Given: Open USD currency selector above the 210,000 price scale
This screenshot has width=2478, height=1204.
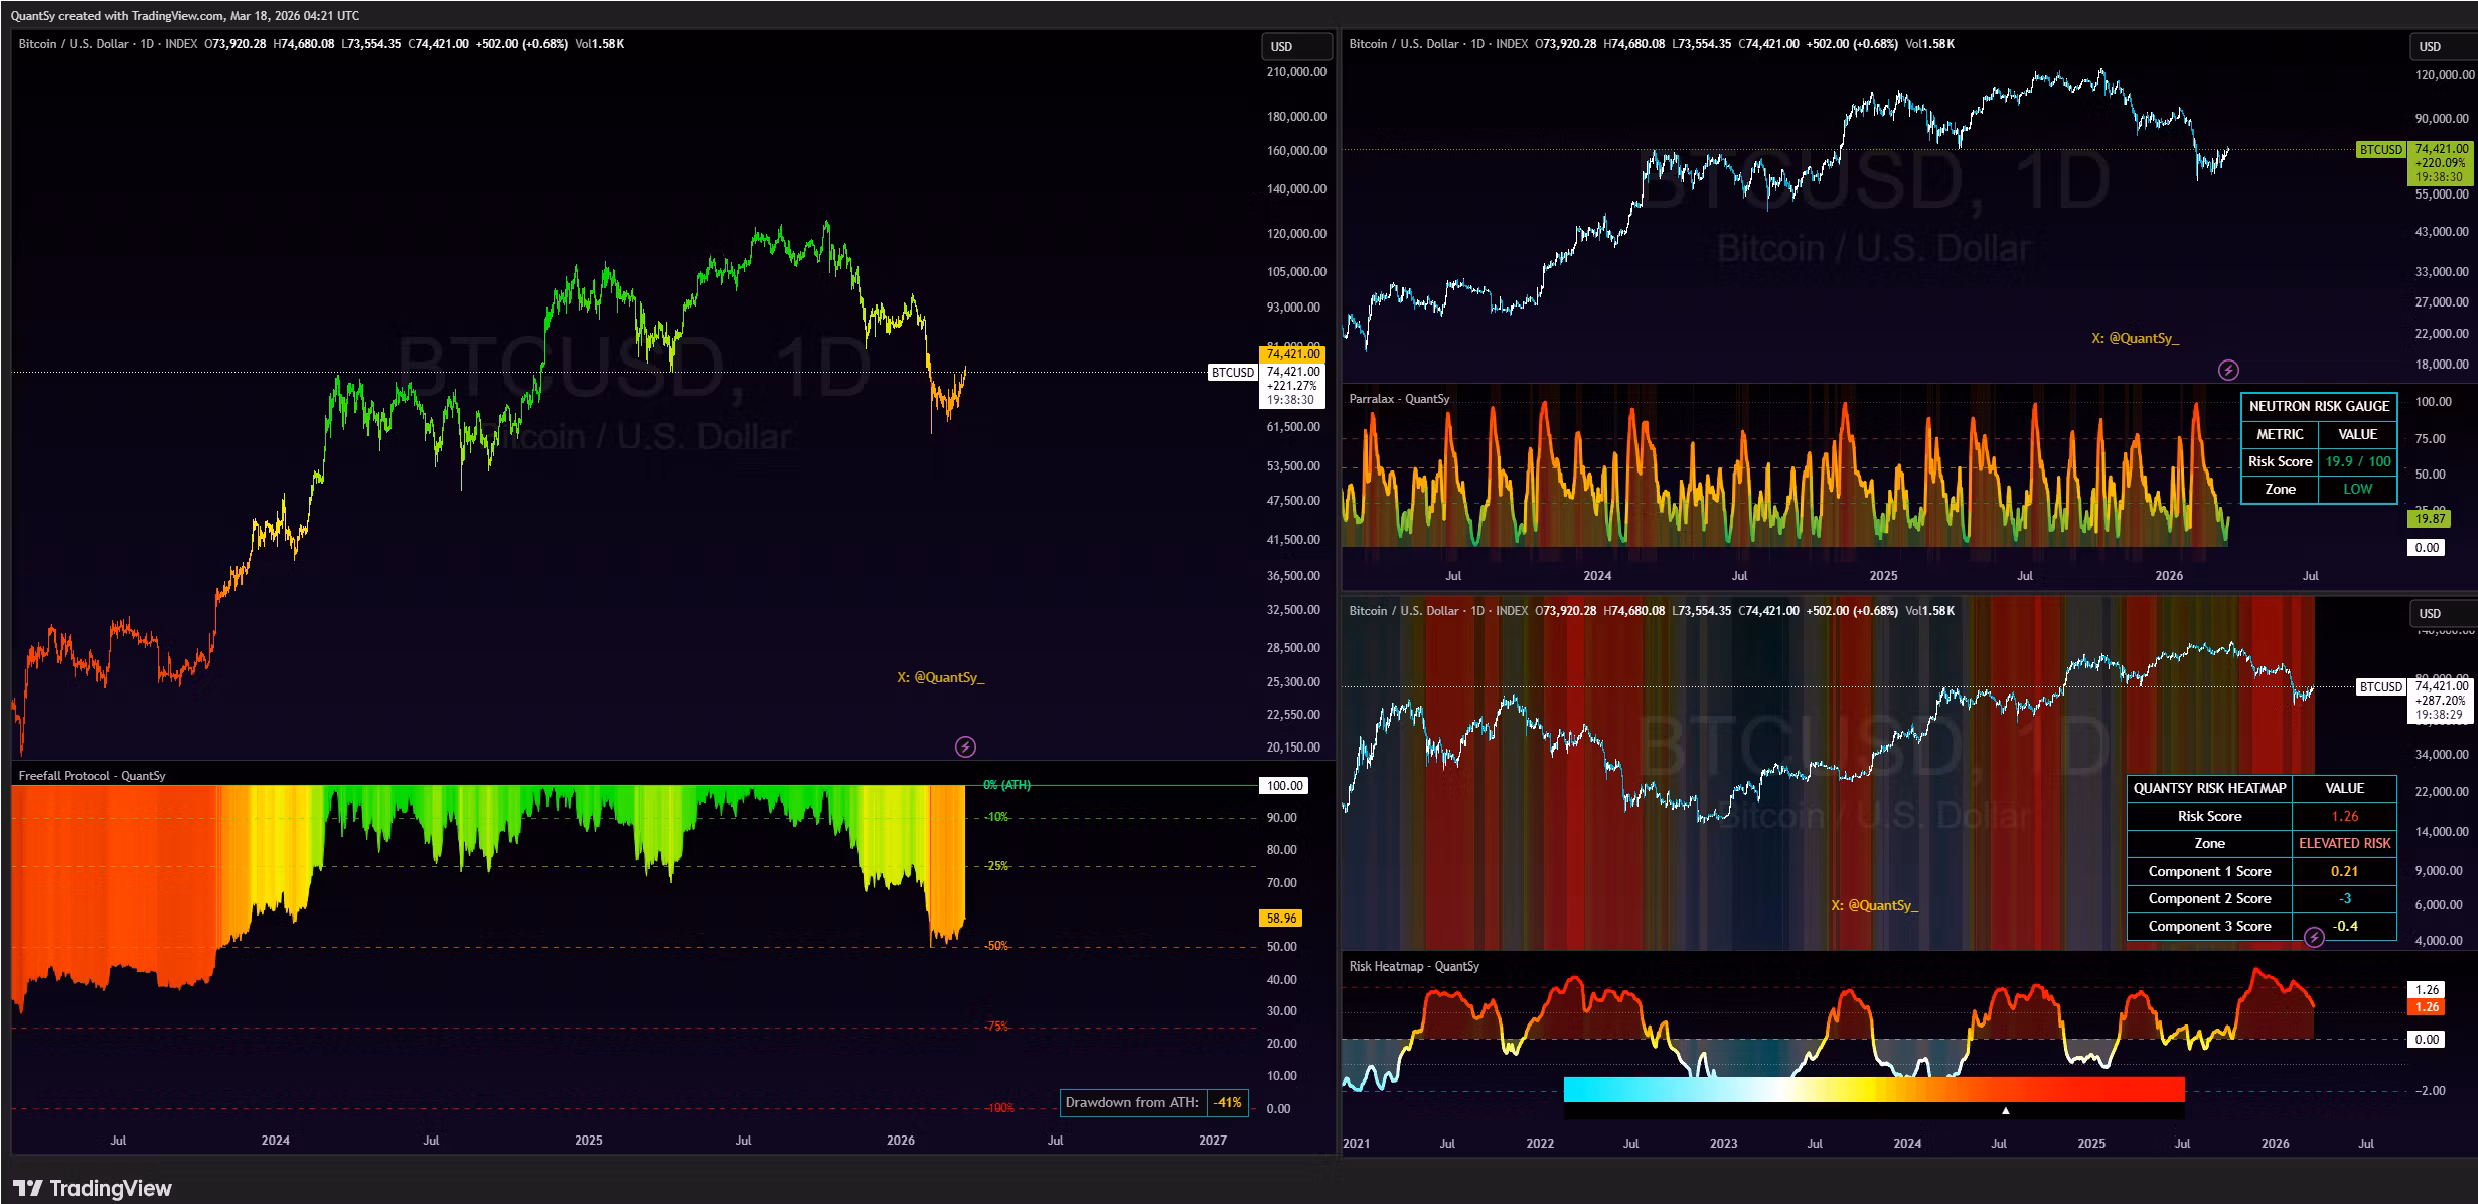Looking at the screenshot, I should [x=1296, y=46].
